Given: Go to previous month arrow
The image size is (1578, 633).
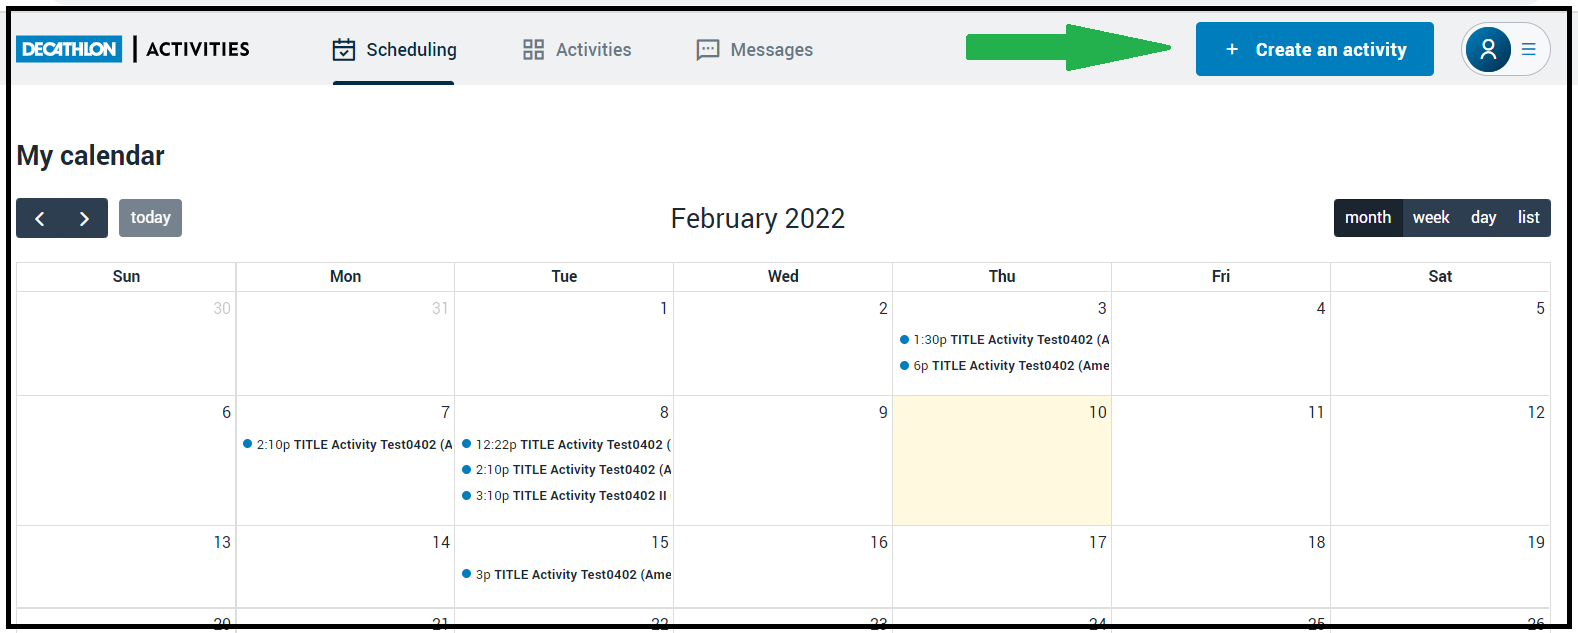Looking at the screenshot, I should pyautogui.click(x=40, y=218).
